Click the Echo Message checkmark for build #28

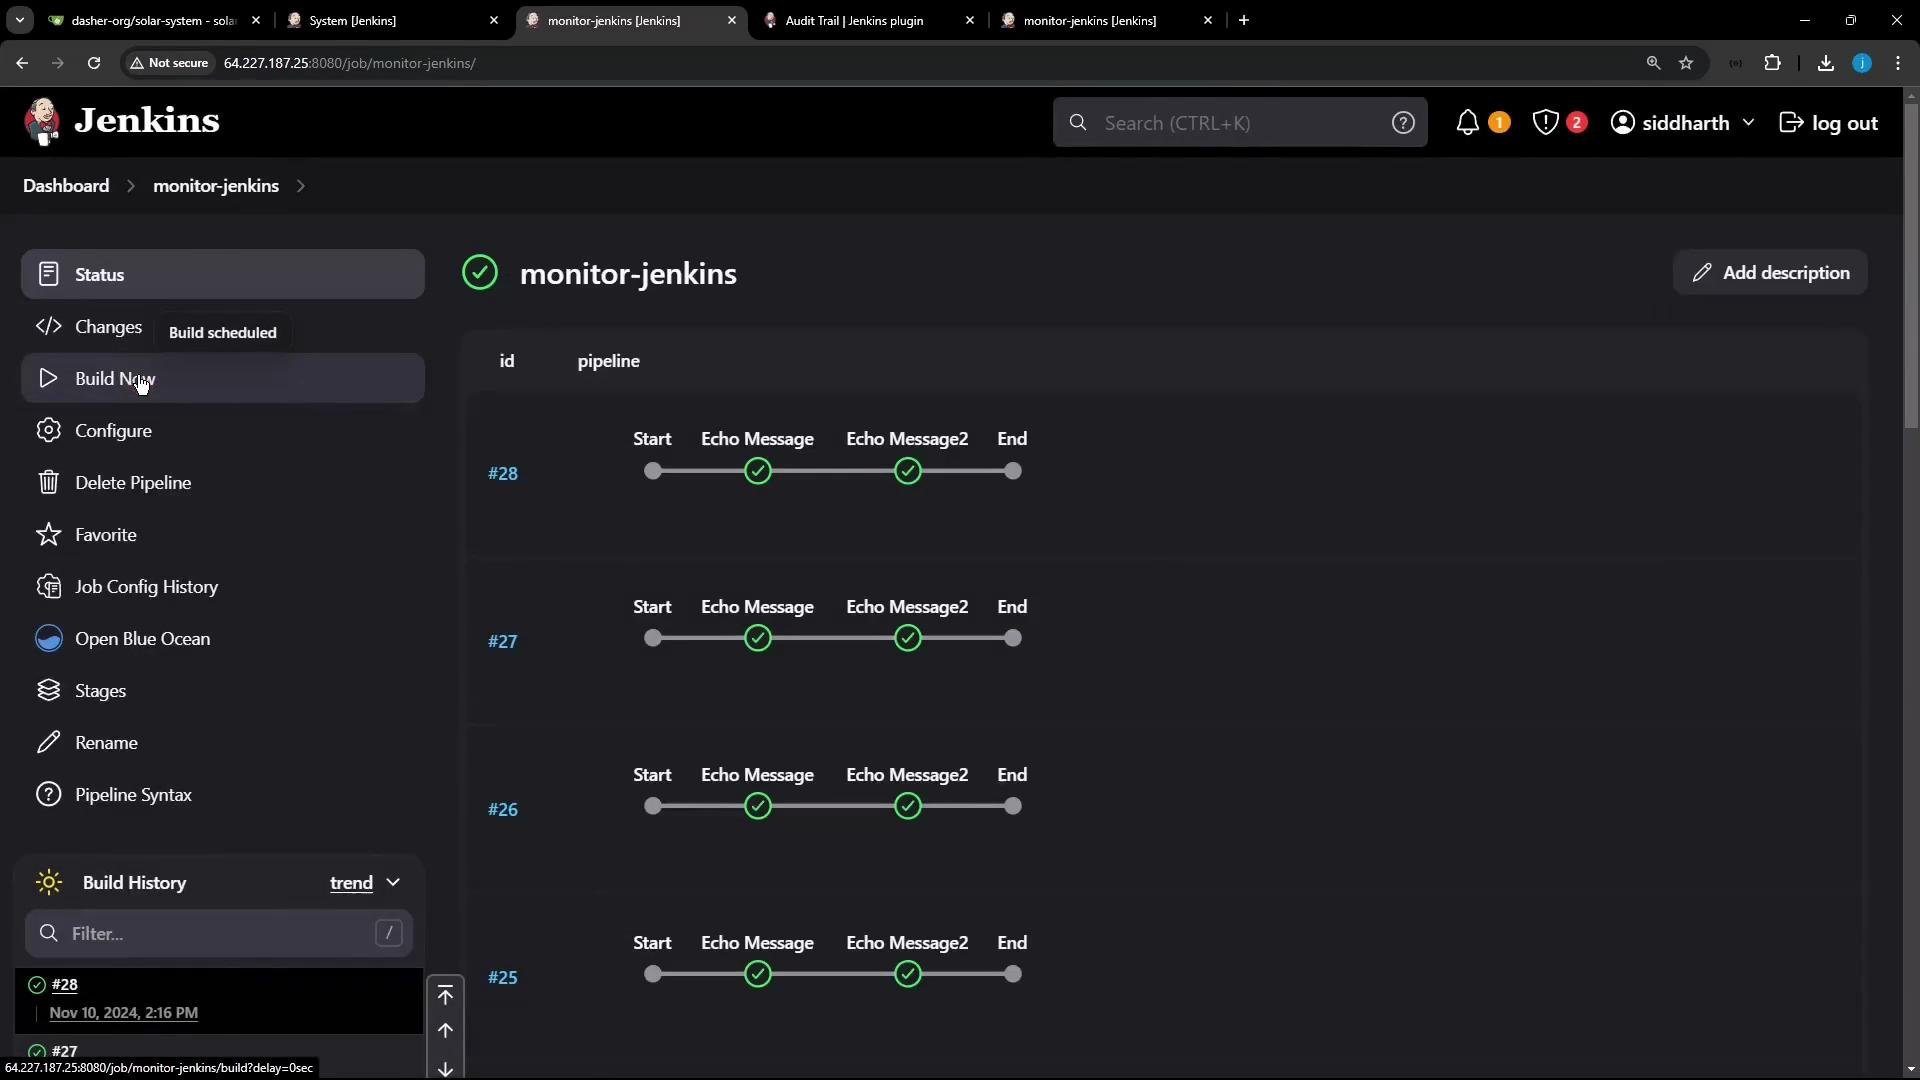click(x=758, y=471)
